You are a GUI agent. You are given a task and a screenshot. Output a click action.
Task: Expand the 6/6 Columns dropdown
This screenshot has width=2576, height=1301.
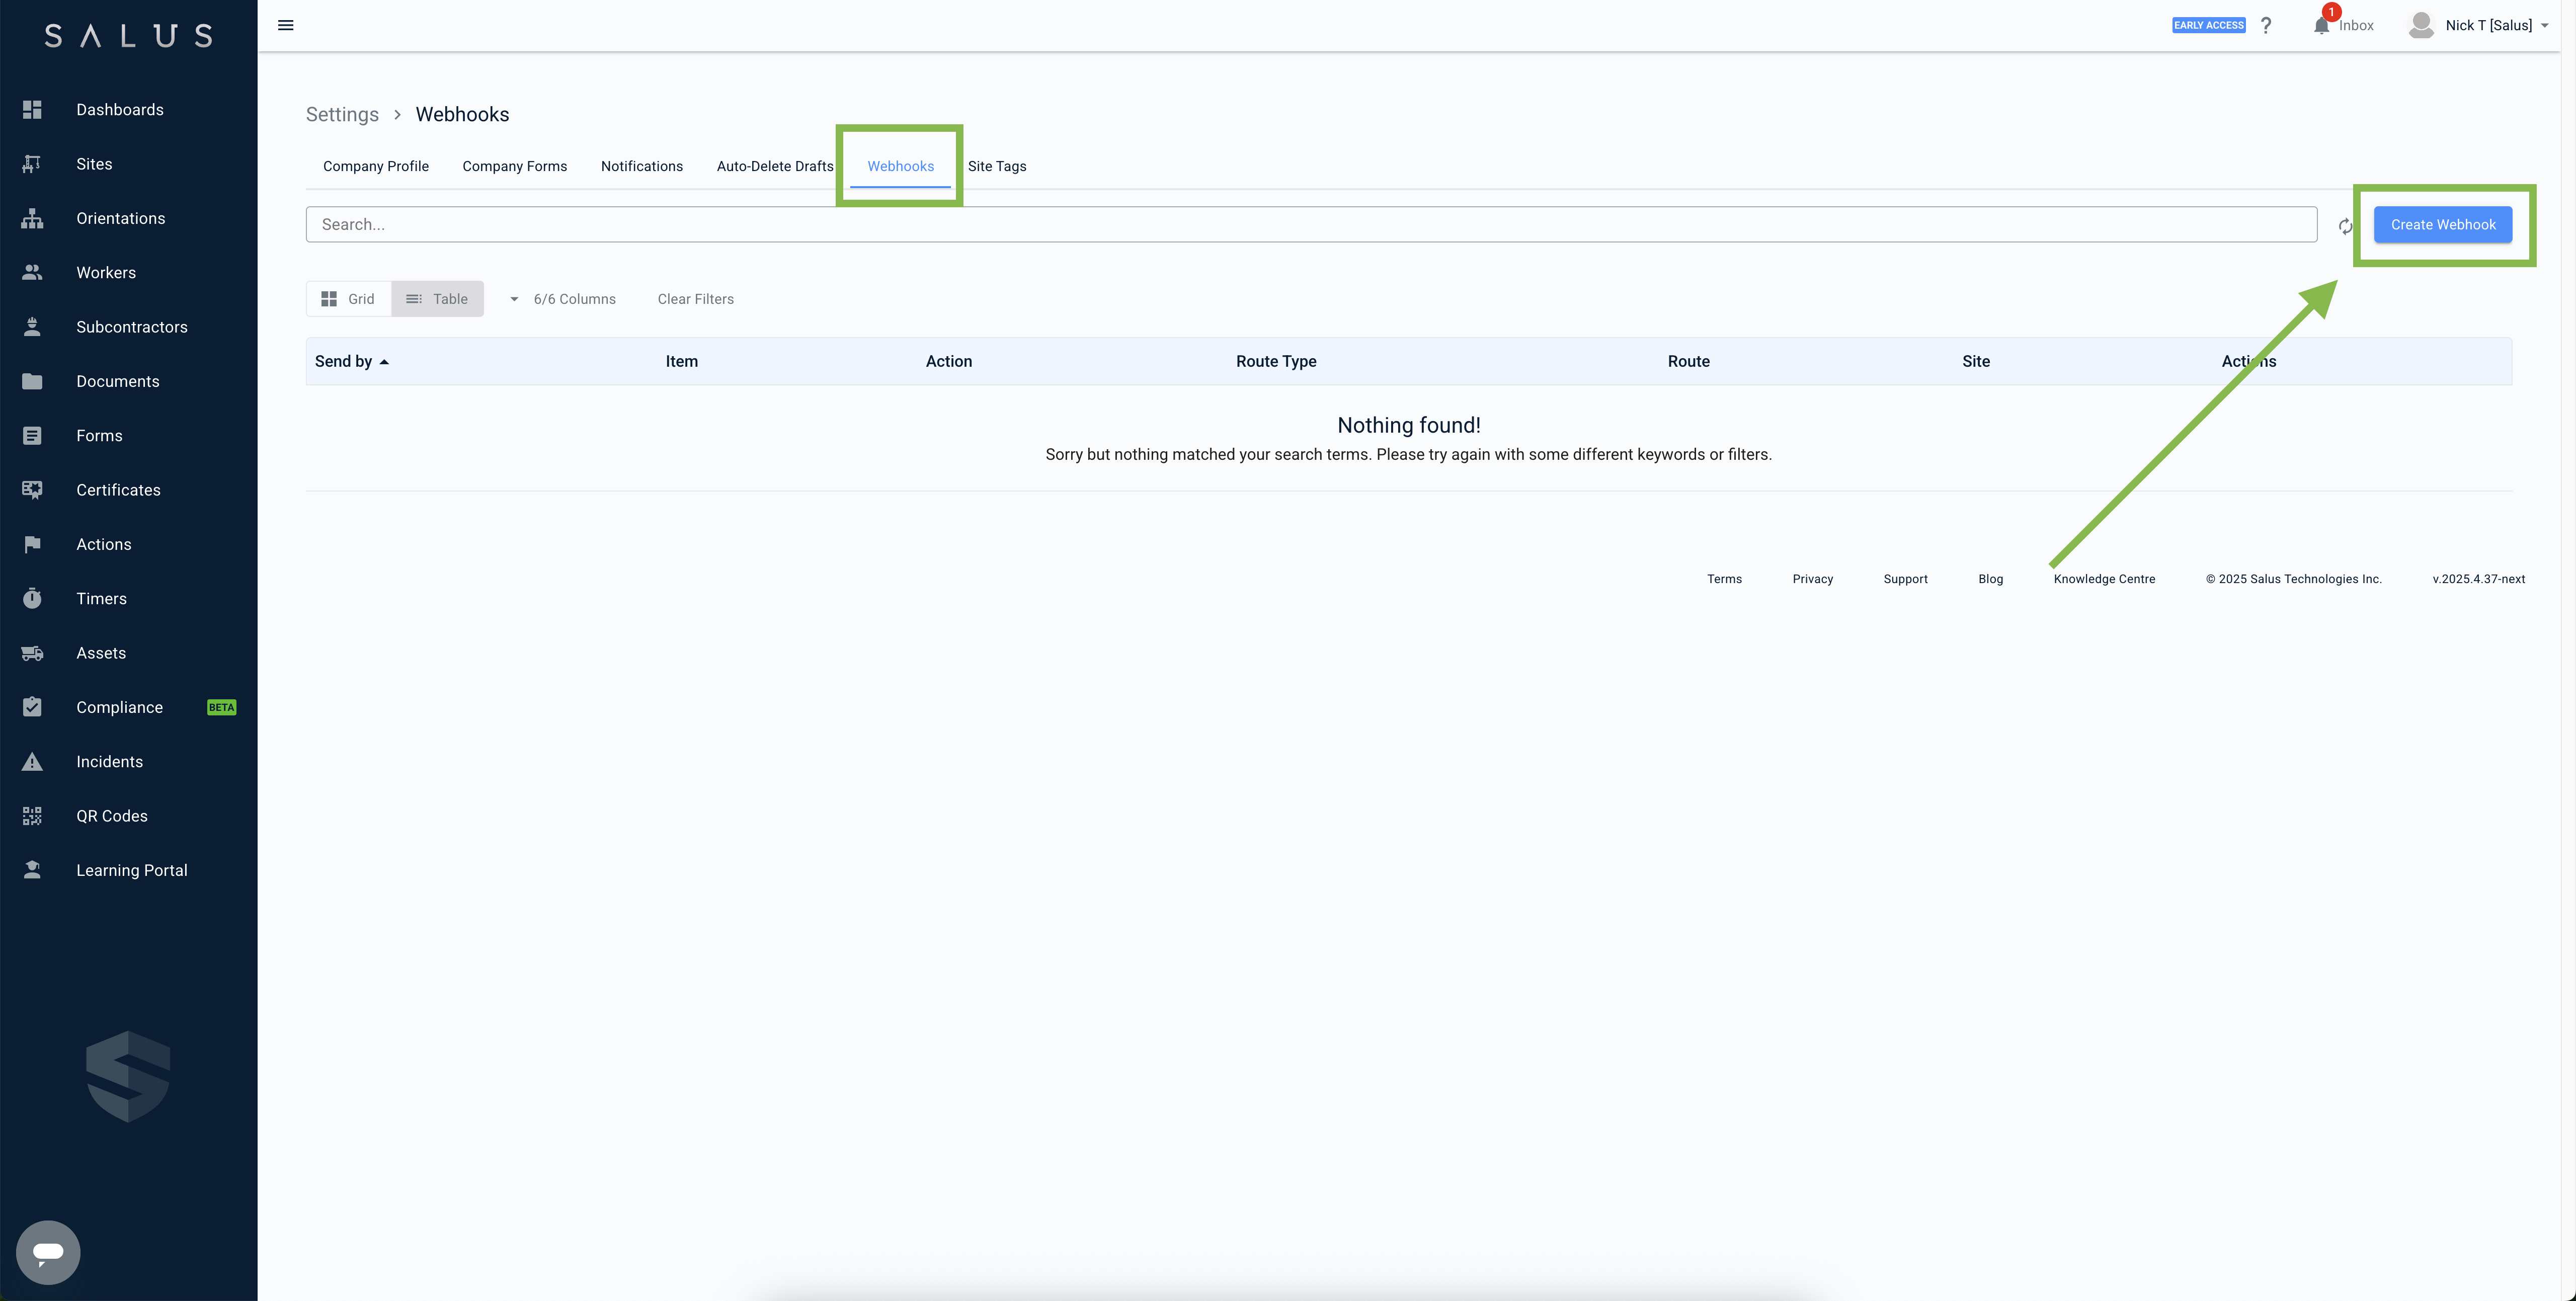pyautogui.click(x=563, y=299)
